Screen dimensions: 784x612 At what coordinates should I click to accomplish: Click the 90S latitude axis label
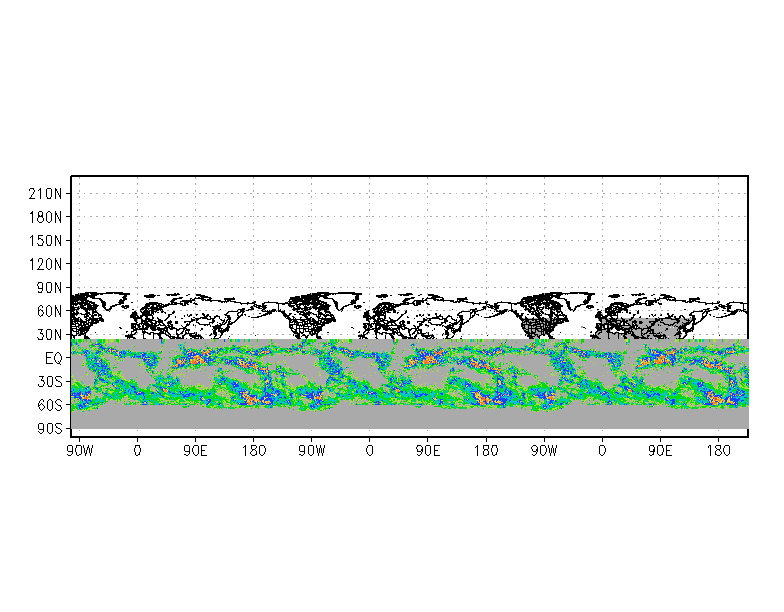(x=50, y=428)
